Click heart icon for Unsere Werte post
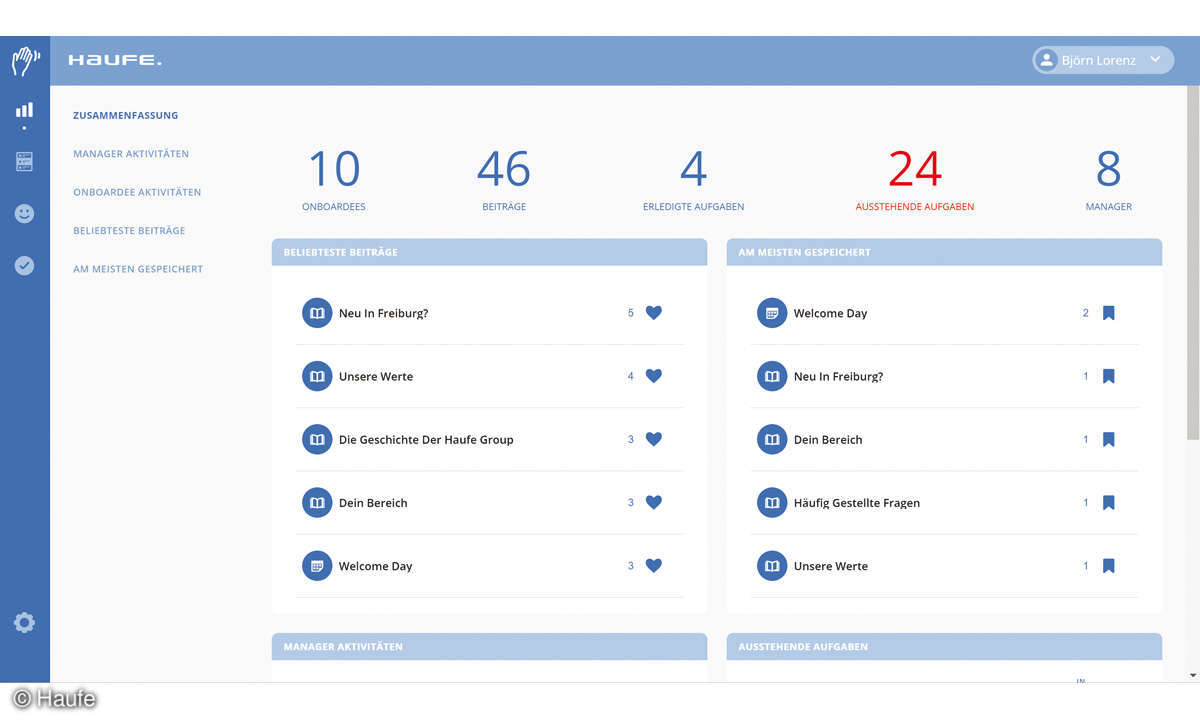 [654, 376]
